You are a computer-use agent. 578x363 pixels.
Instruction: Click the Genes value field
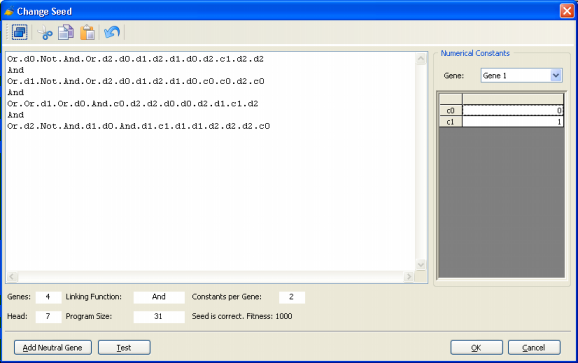[48, 297]
